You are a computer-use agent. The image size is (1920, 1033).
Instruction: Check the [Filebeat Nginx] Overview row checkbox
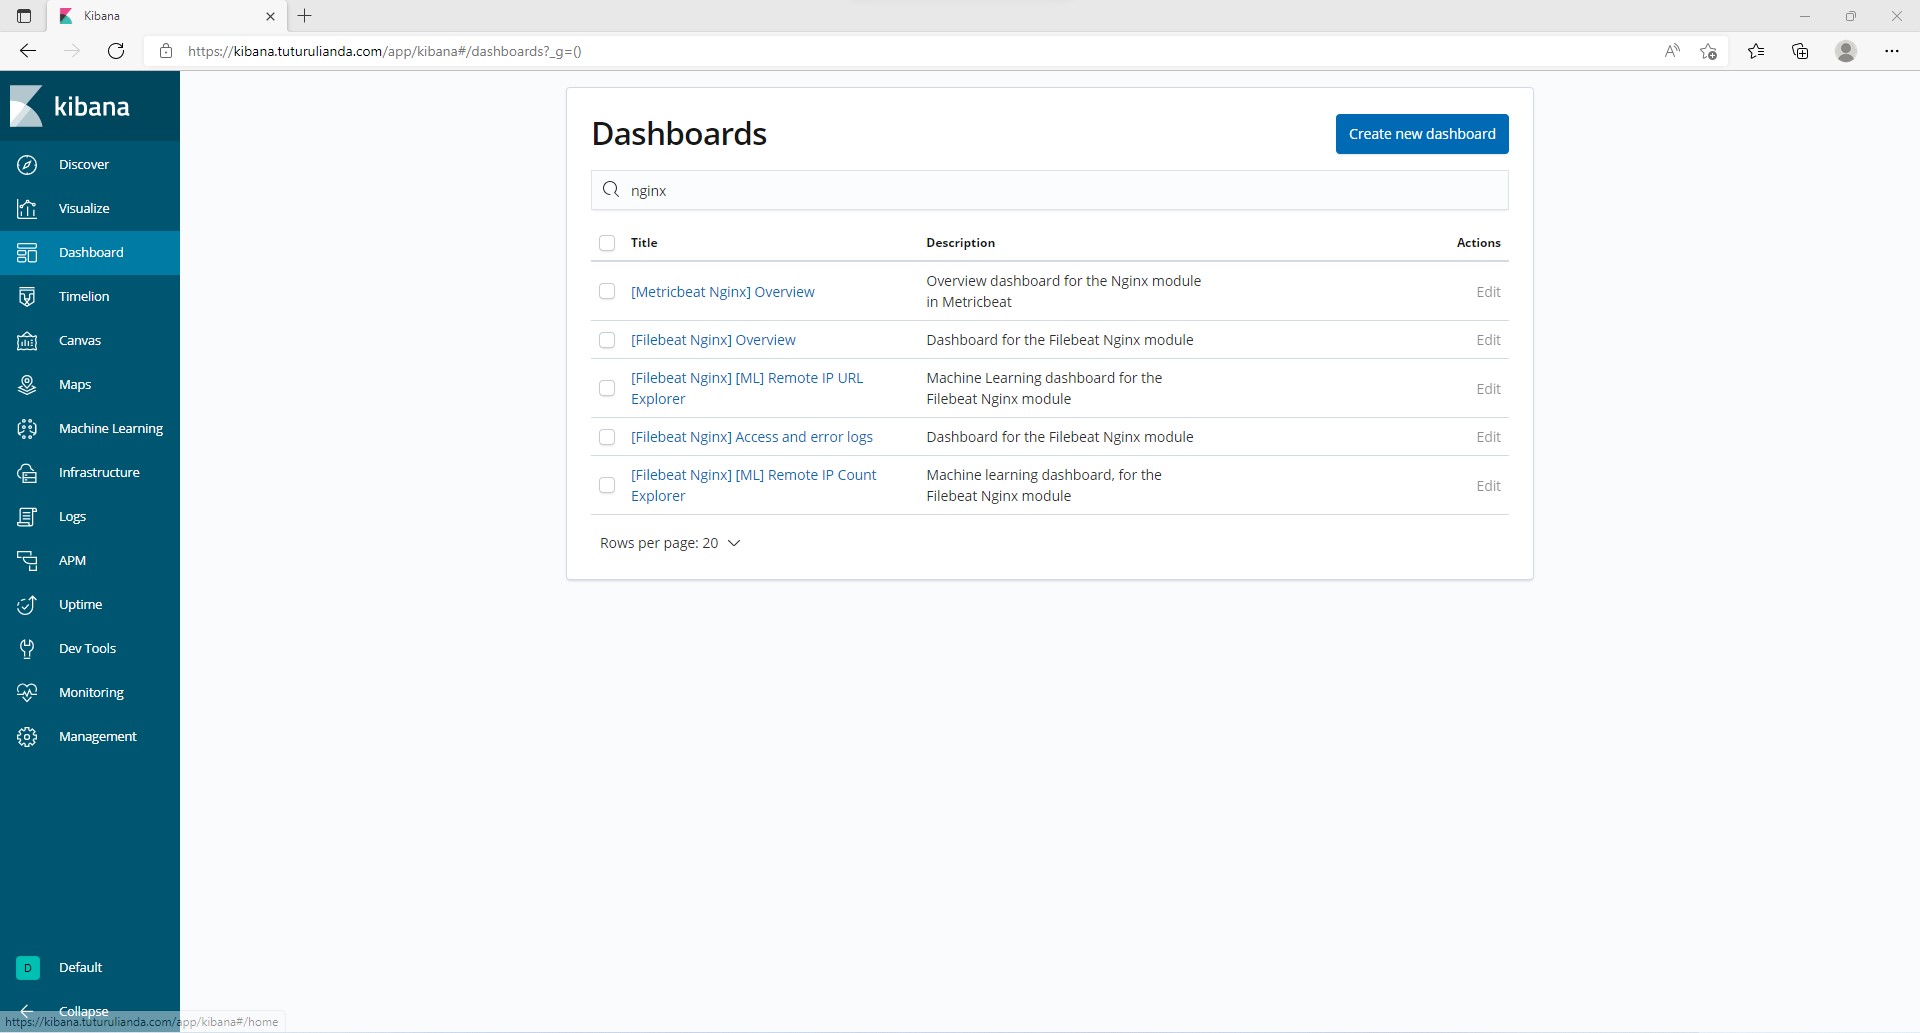pyautogui.click(x=607, y=340)
